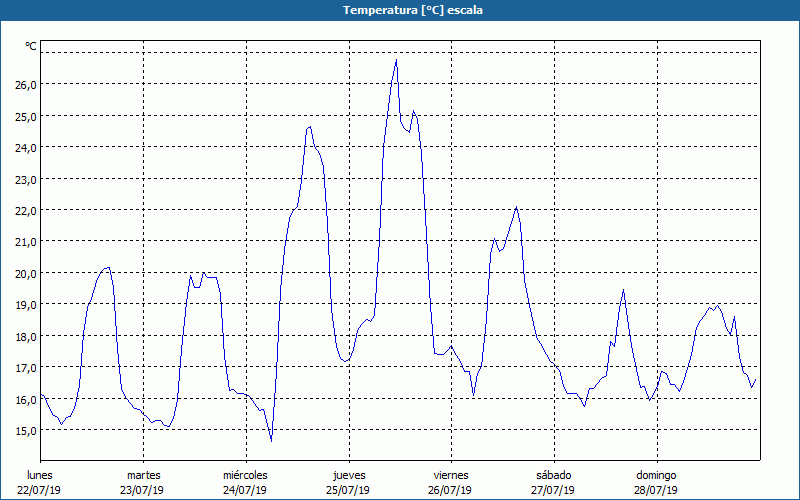Click the 21,0 axis value
800x500 pixels.
(26, 242)
